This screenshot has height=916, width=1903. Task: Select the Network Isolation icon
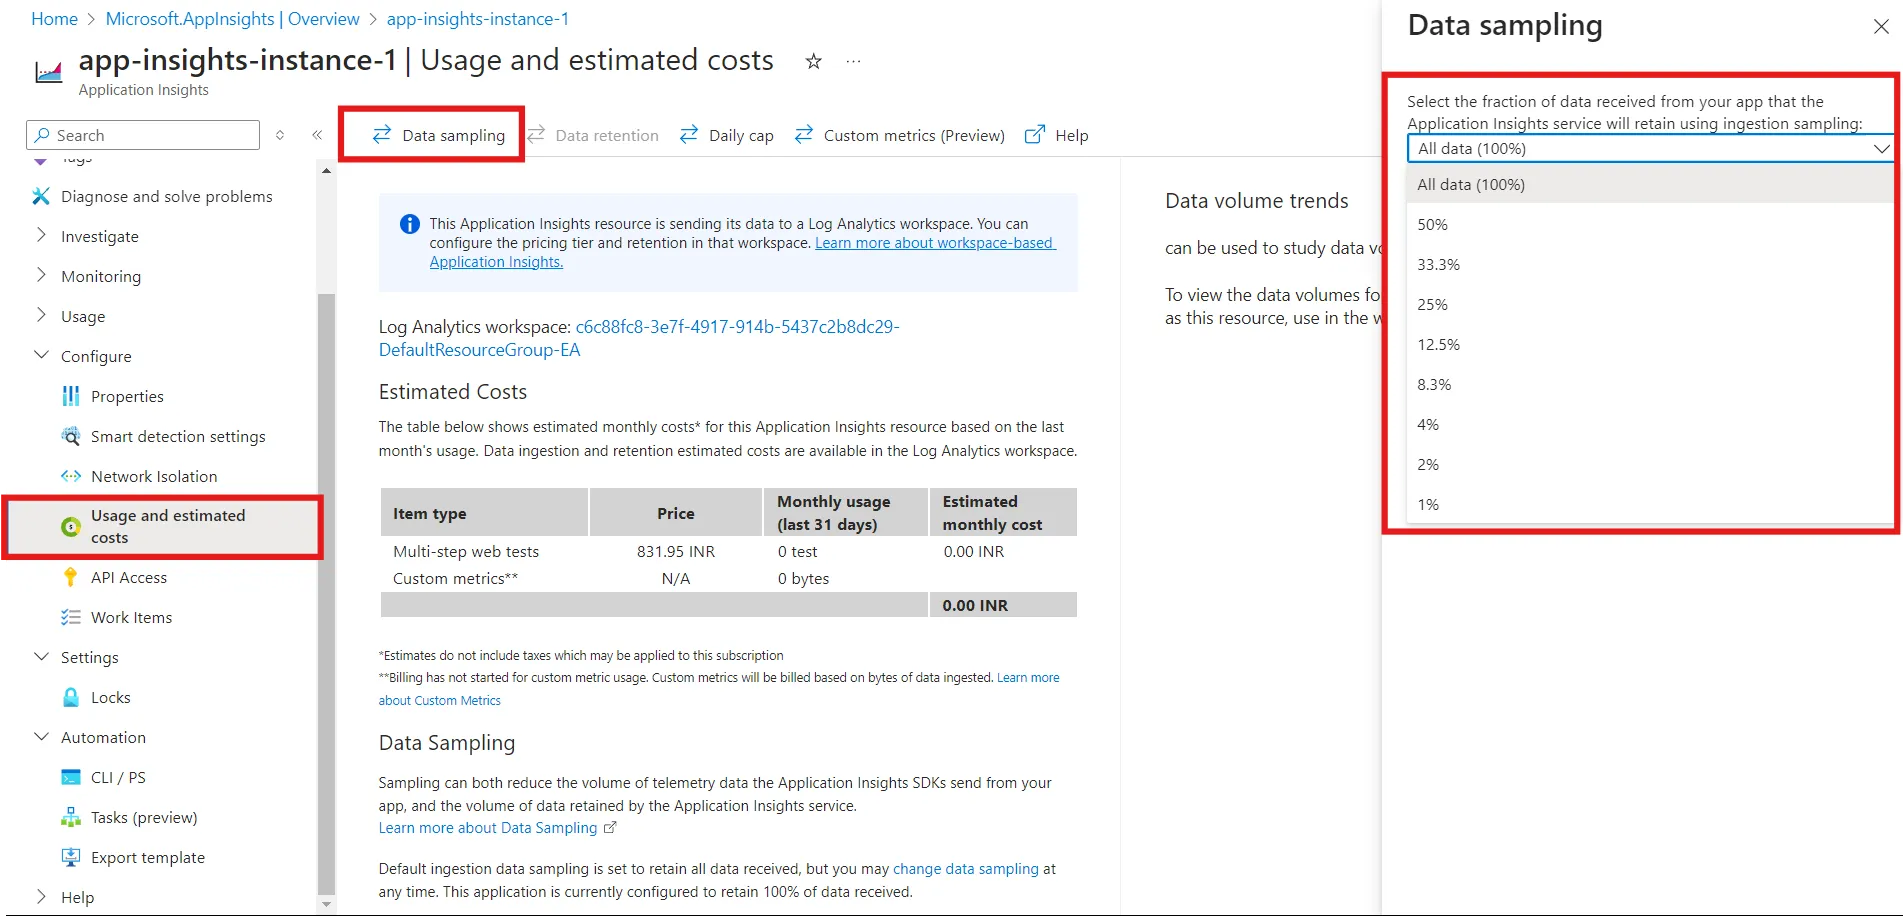point(70,476)
